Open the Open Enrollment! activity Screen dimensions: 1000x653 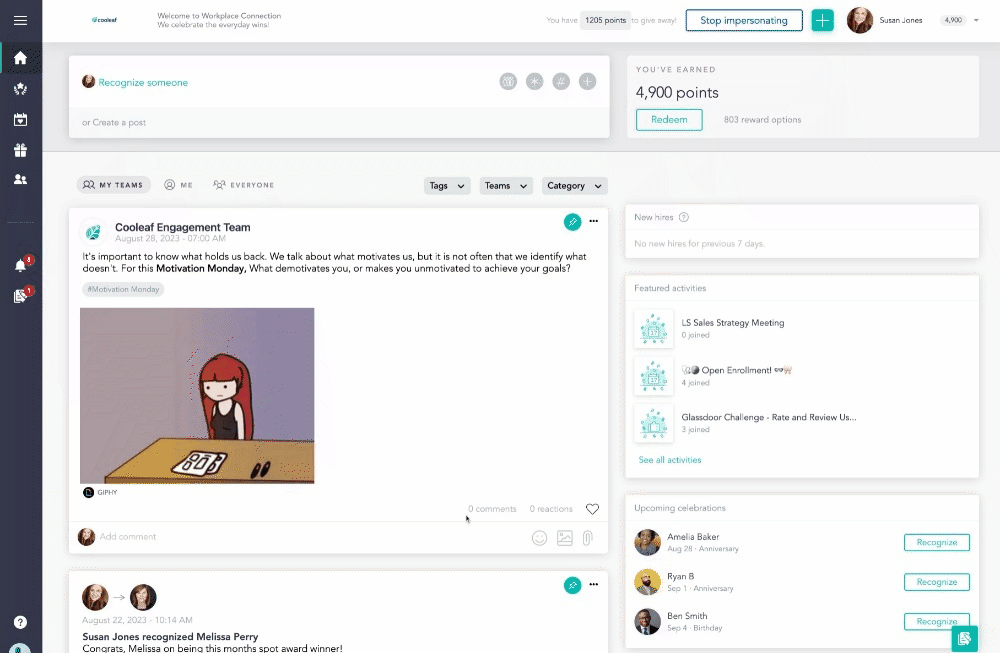click(x=737, y=371)
